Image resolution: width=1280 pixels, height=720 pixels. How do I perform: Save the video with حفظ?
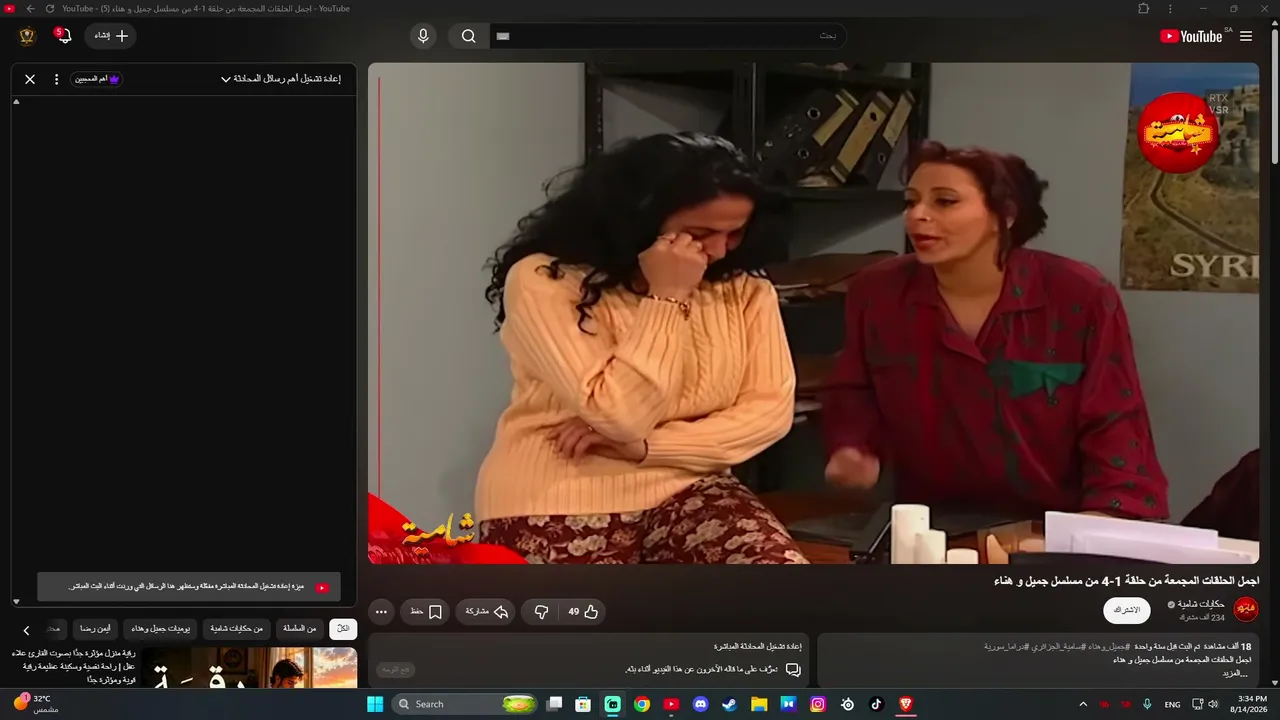pos(426,611)
